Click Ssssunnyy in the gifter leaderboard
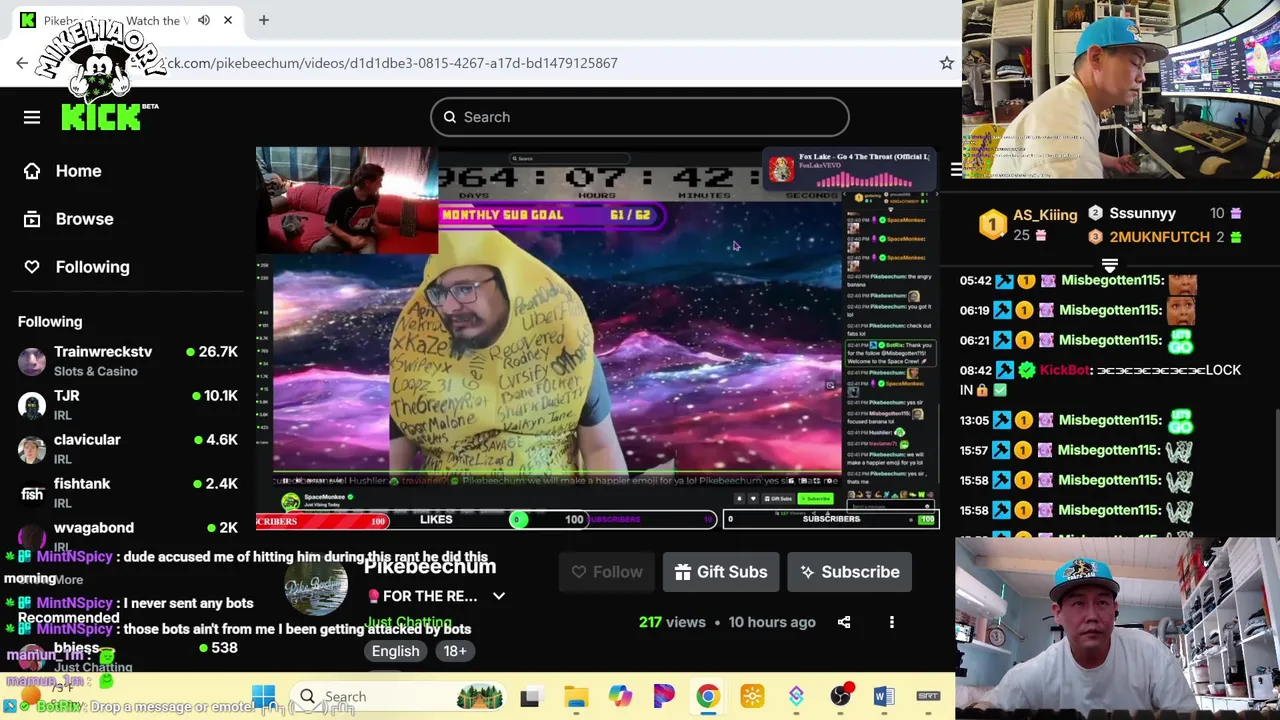The image size is (1280, 720). click(x=1142, y=213)
